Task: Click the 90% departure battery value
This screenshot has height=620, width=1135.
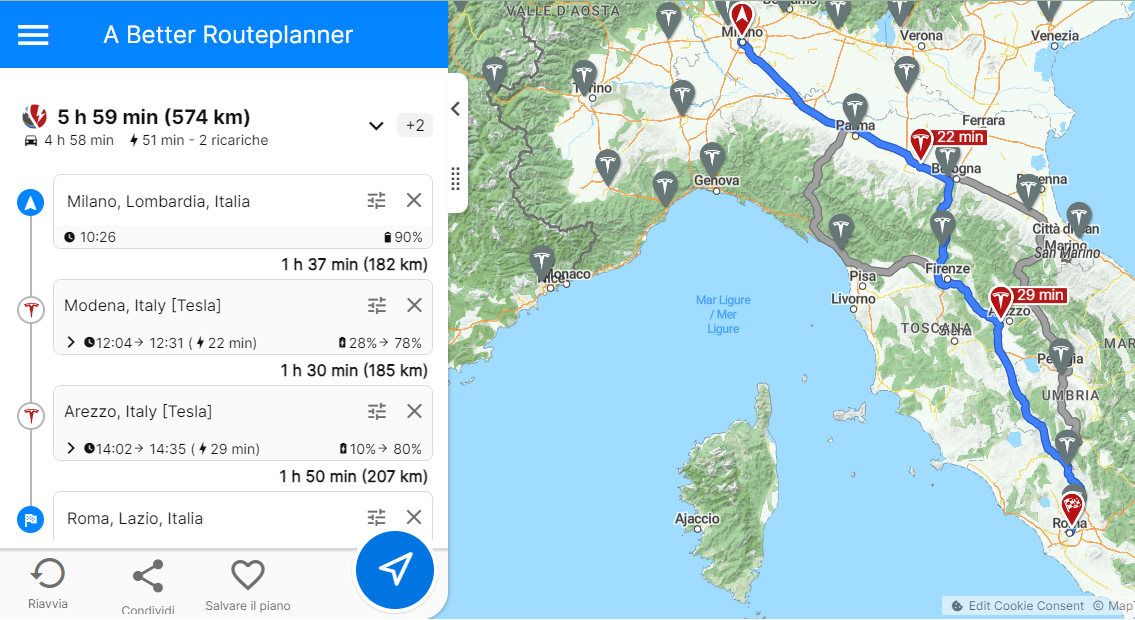Action: (404, 237)
